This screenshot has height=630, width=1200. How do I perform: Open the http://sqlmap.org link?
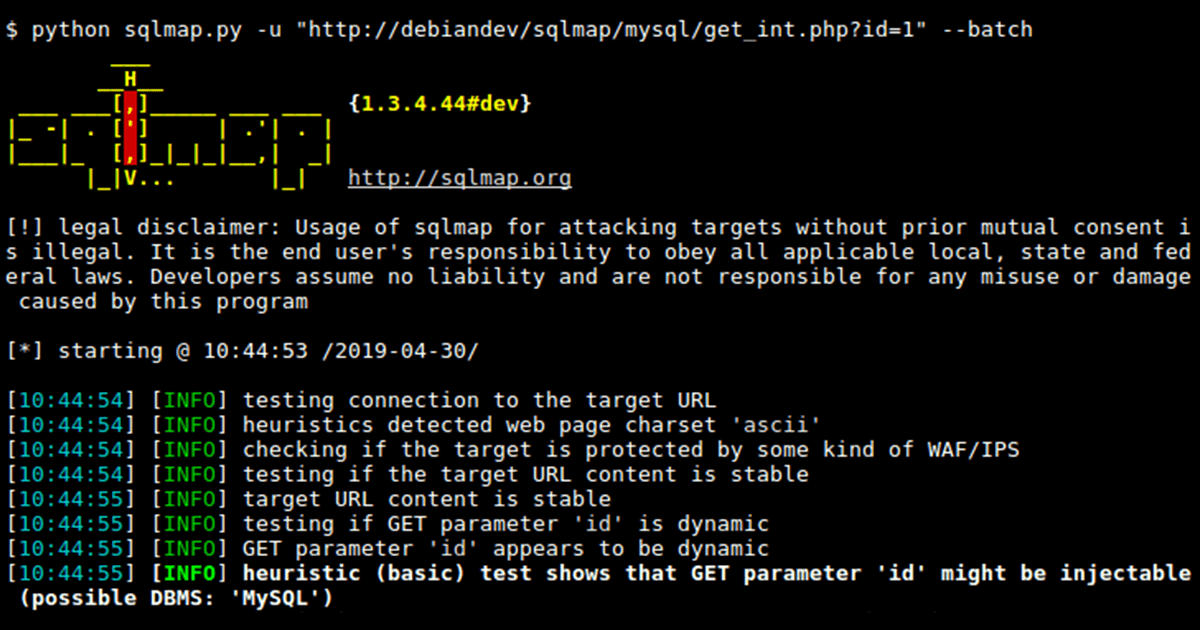tap(460, 179)
